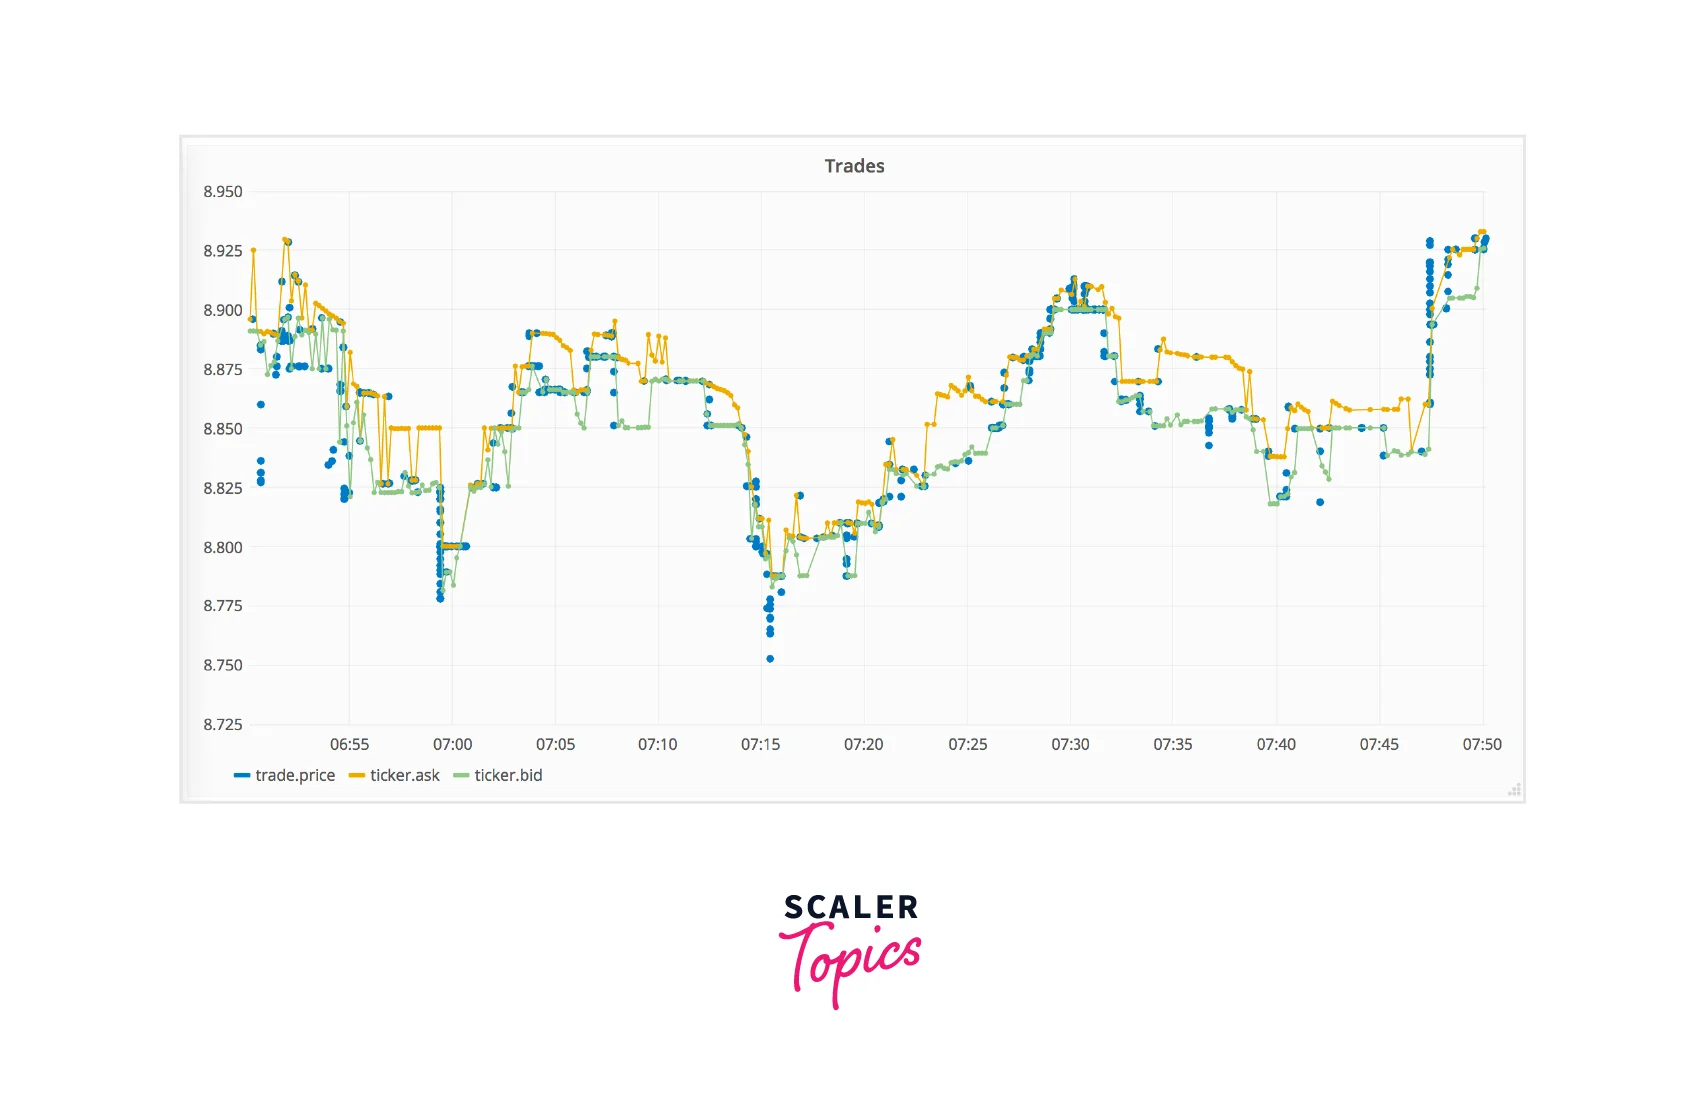The width and height of the screenshot is (1706, 1113).
Task: Click the blue trade.price legend color swatch
Action: (242, 776)
